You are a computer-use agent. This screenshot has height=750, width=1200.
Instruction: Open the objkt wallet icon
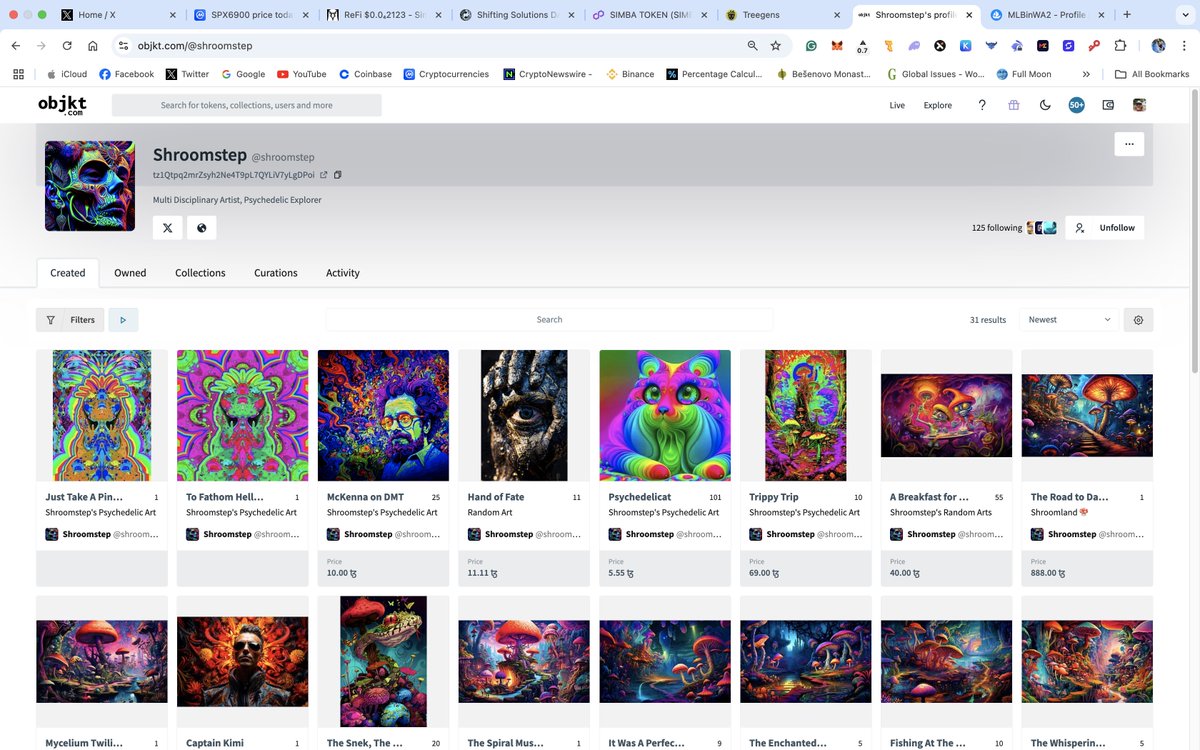click(x=1108, y=105)
